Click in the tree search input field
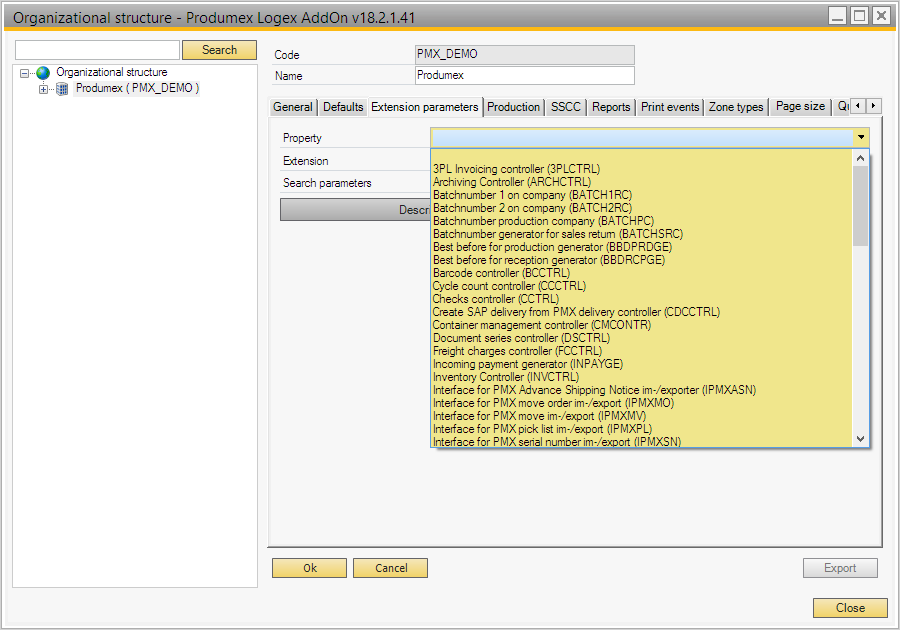 tap(97, 50)
